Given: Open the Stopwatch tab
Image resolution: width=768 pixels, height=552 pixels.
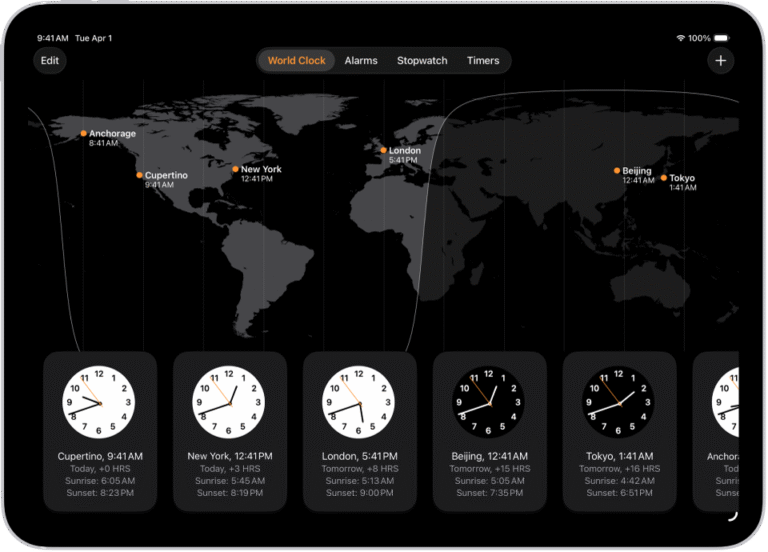Looking at the screenshot, I should [x=422, y=61].
